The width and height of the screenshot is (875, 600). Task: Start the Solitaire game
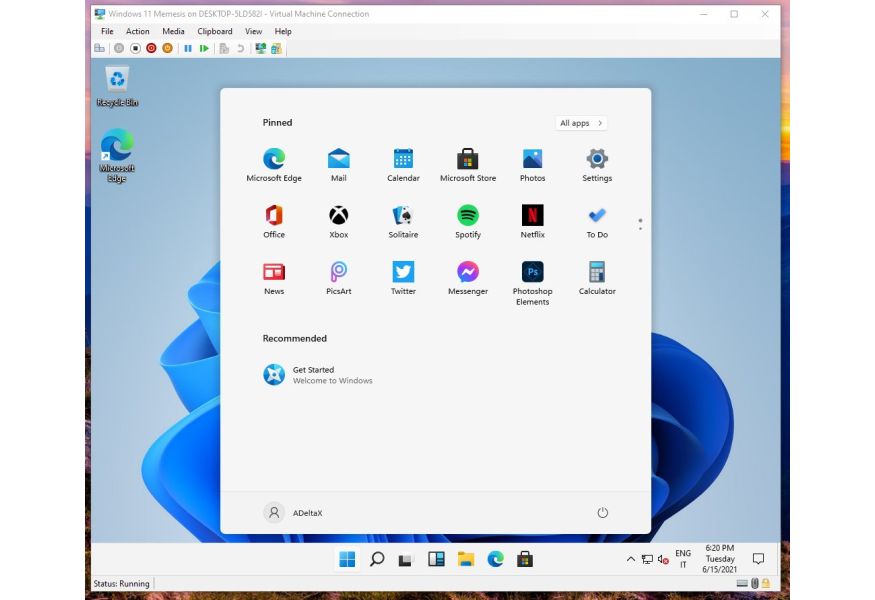click(403, 222)
